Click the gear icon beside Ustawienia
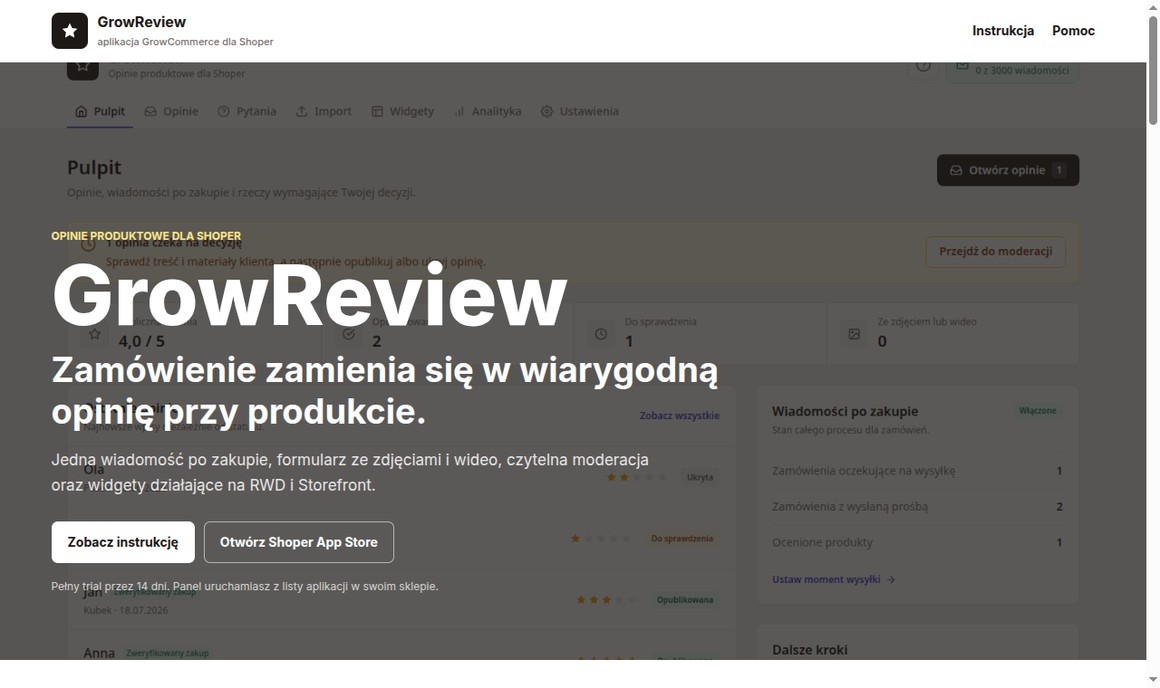1160x688 pixels. tap(547, 111)
